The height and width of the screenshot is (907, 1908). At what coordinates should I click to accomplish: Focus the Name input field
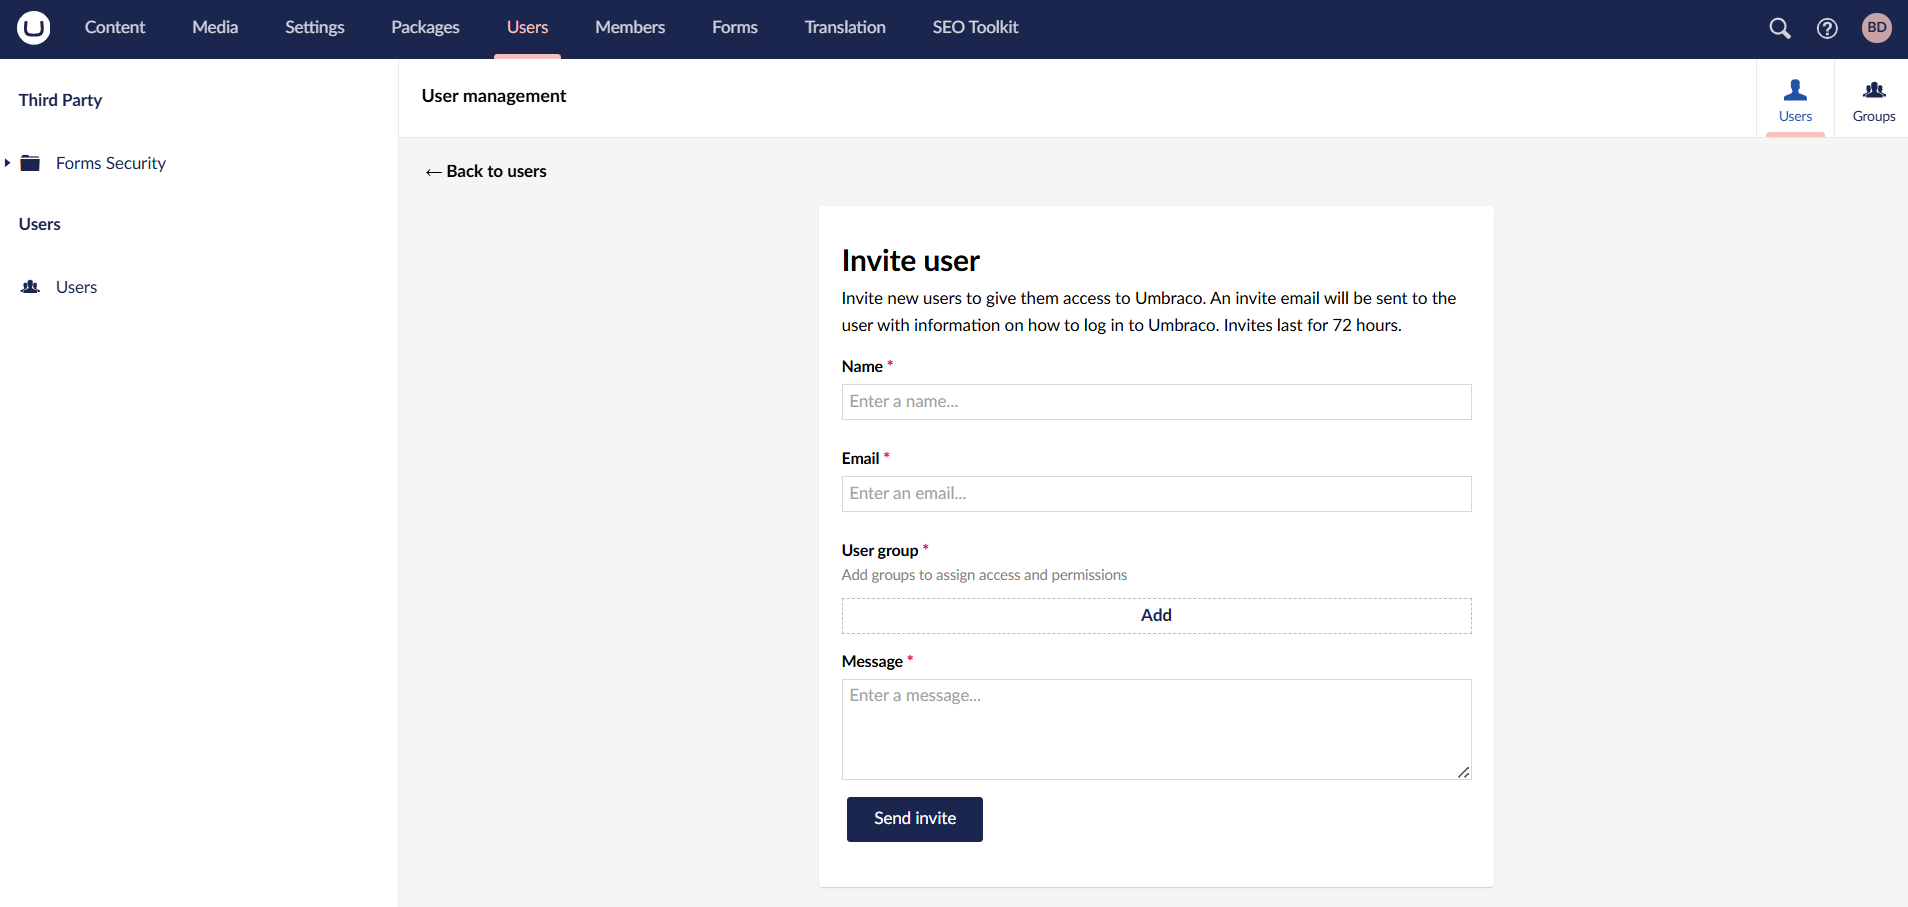[x=1156, y=402]
